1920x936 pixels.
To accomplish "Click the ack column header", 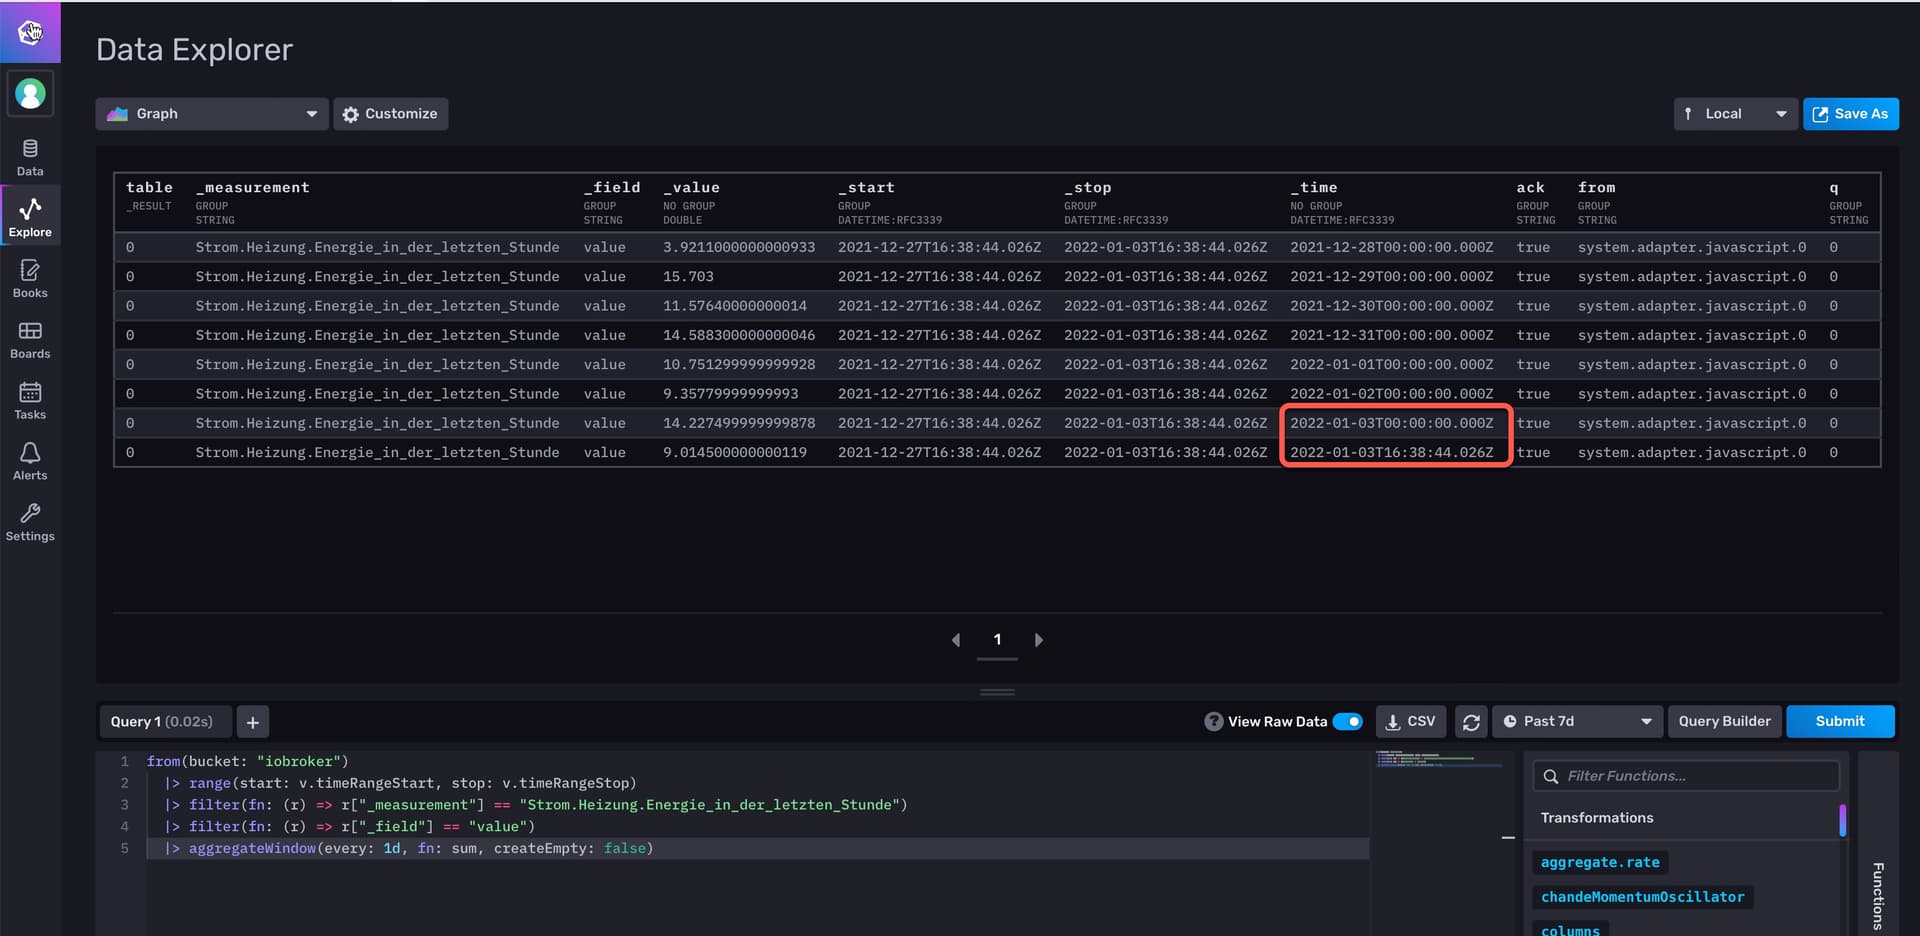I will [x=1530, y=188].
